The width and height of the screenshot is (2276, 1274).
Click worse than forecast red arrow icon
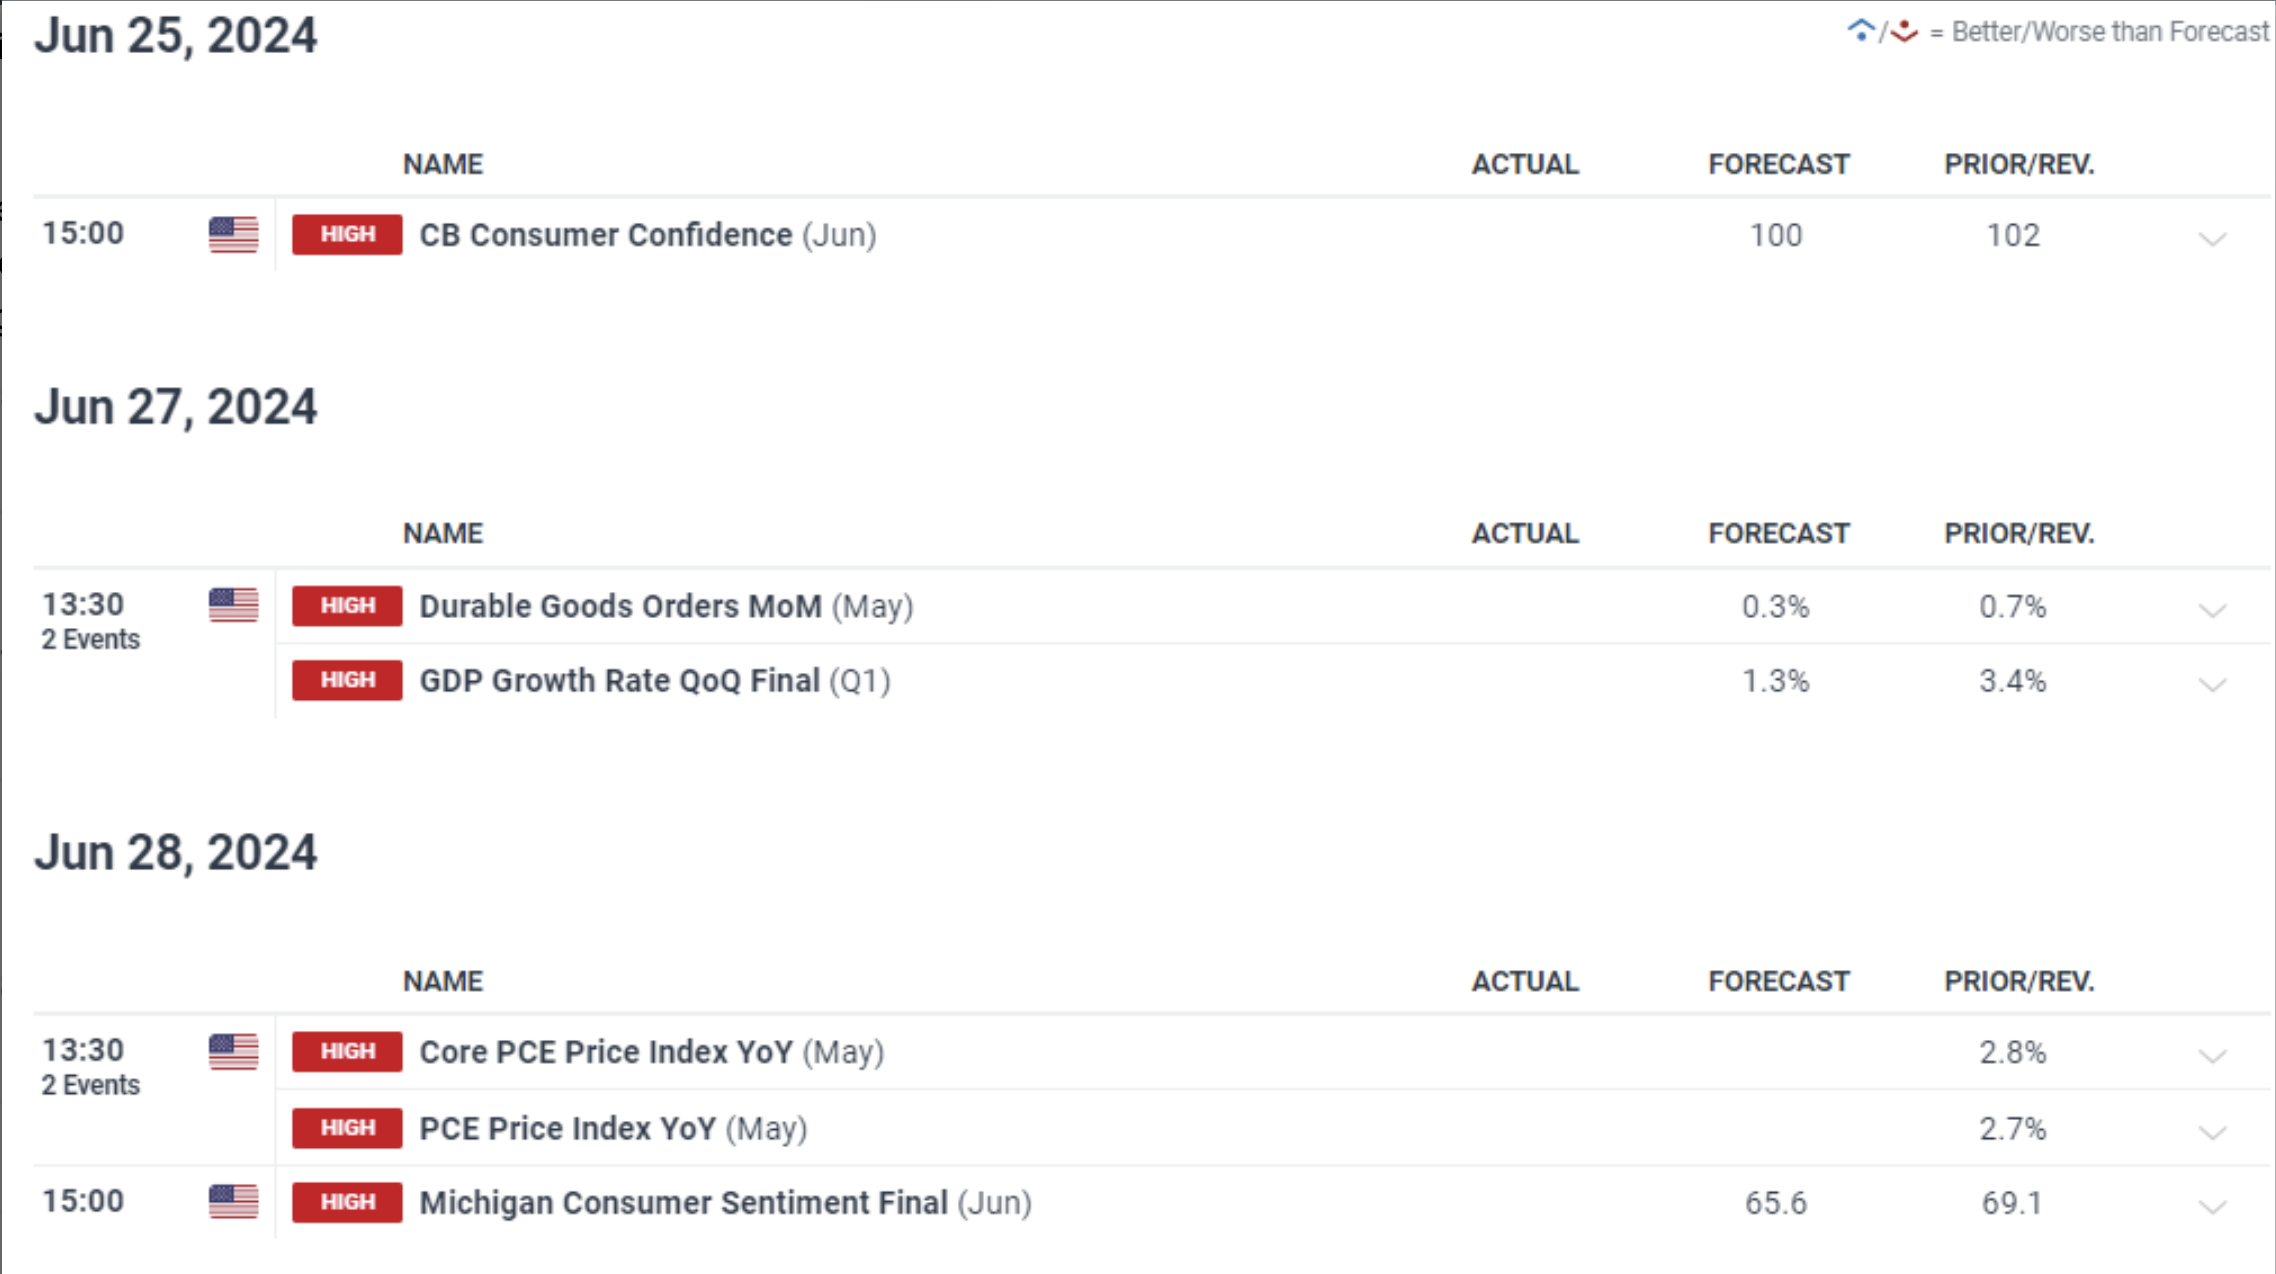pyautogui.click(x=1904, y=31)
